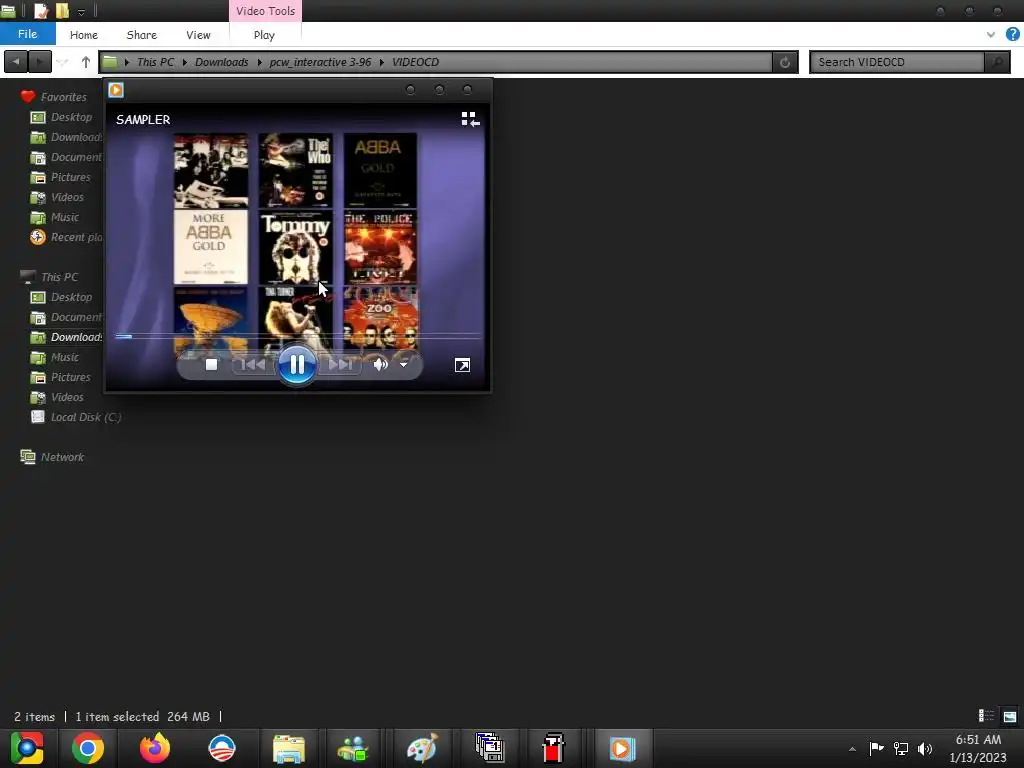The image size is (1024, 768).
Task: Go back in Explorer navigation
Action: (16, 62)
